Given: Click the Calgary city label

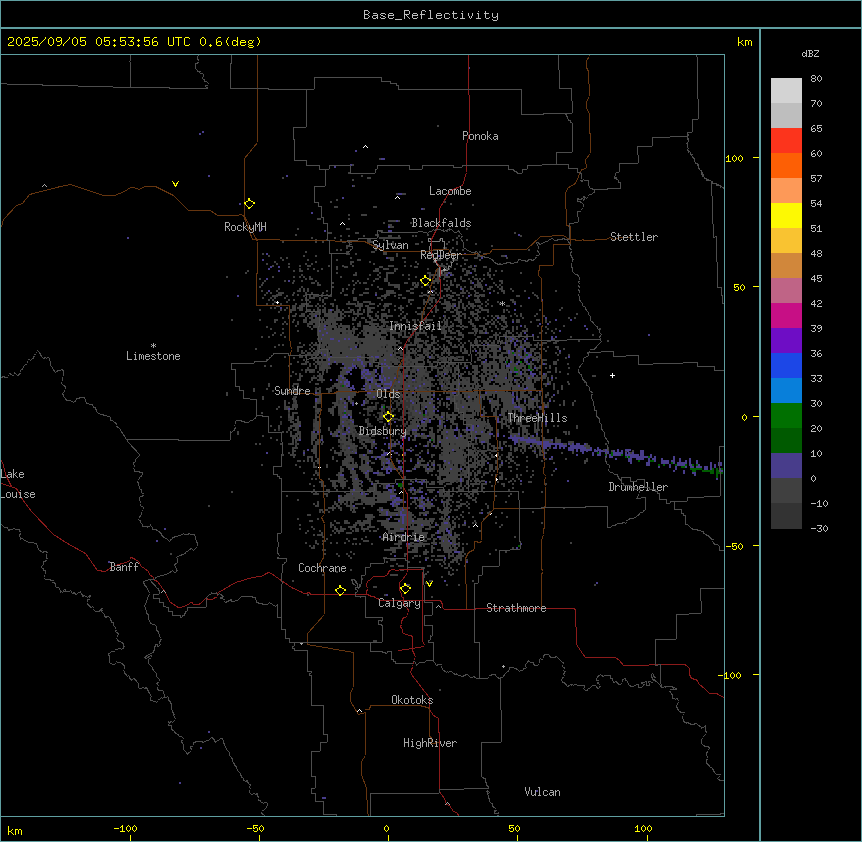Looking at the screenshot, I should pos(399,603).
